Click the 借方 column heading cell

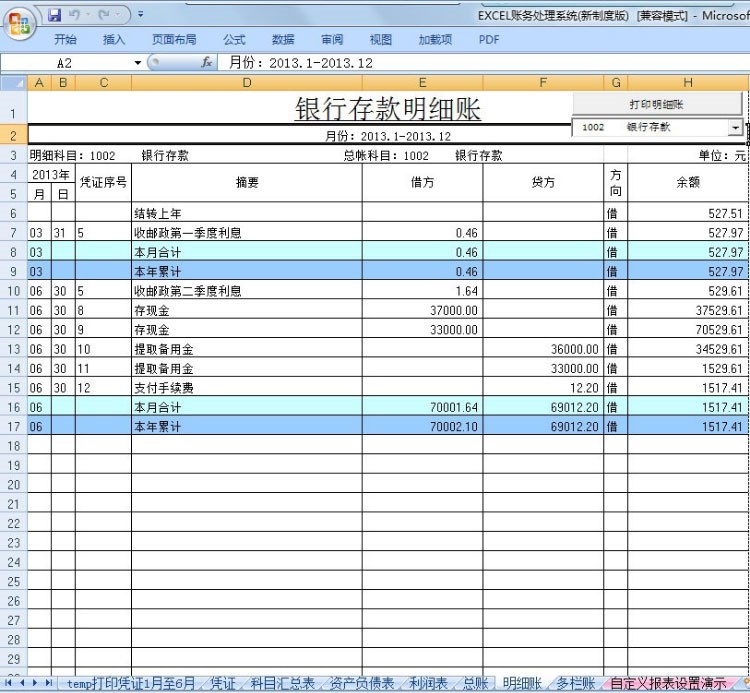coord(422,182)
